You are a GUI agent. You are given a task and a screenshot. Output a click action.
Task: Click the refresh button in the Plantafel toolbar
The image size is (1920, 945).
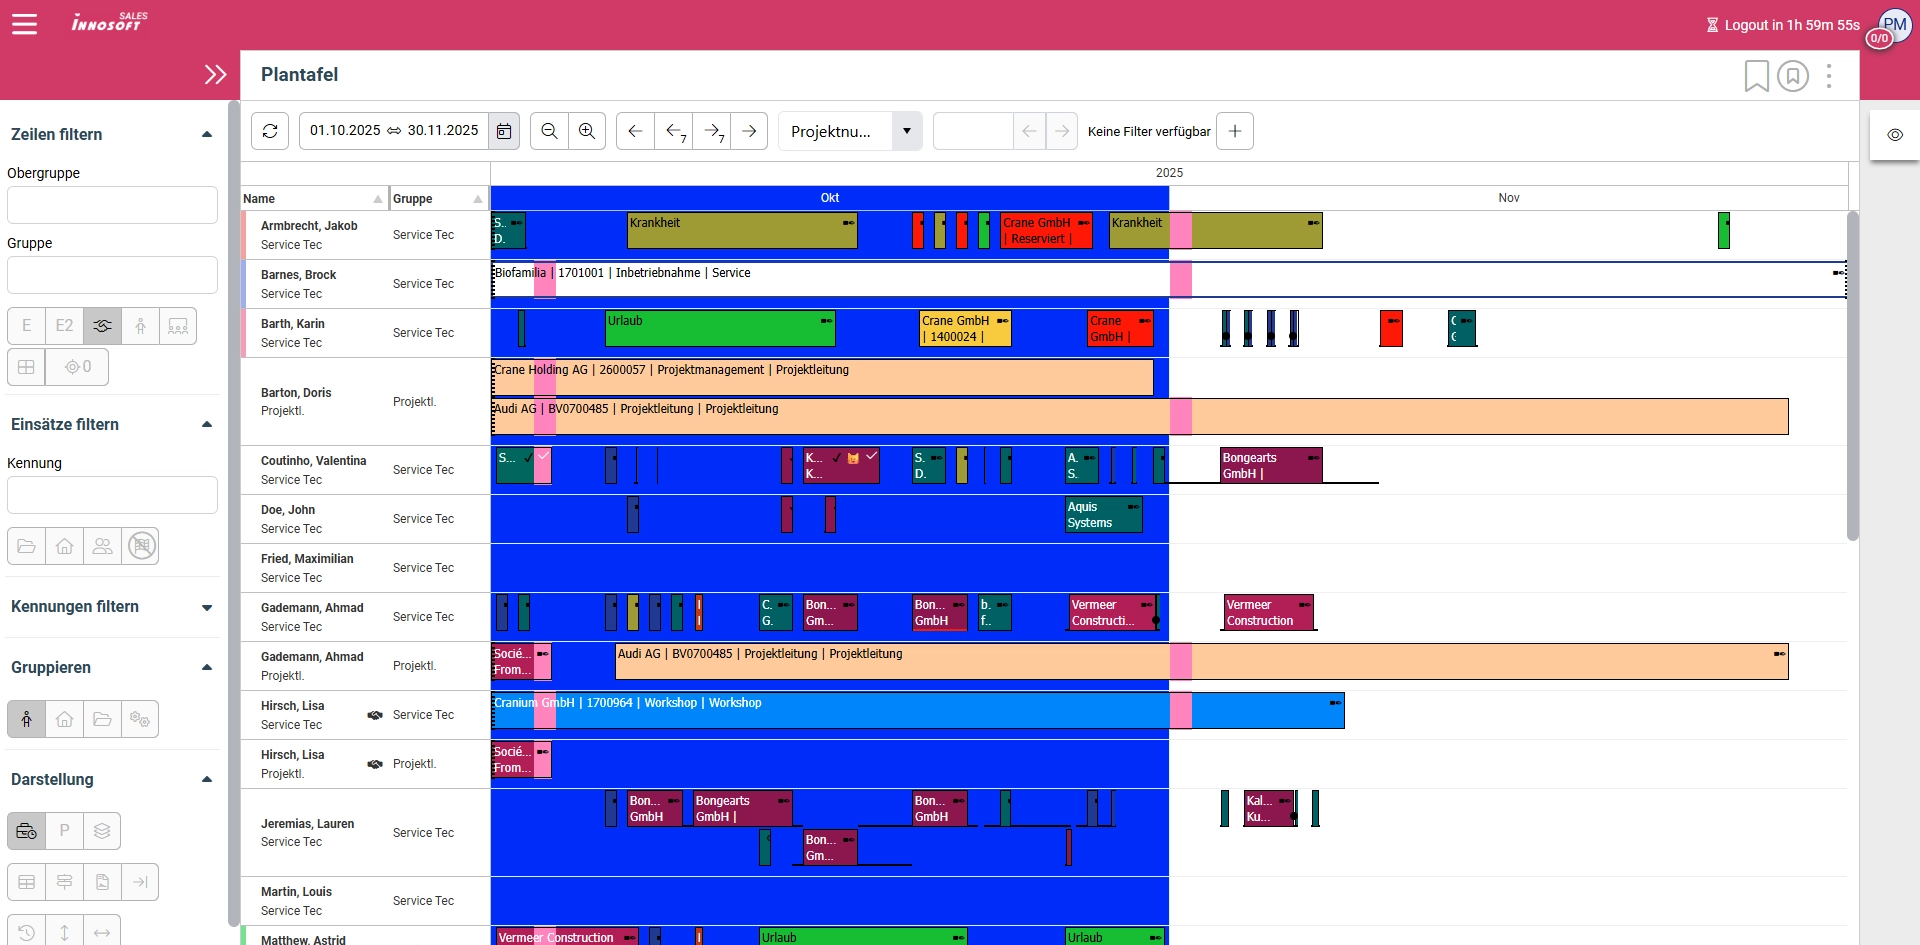tap(270, 131)
